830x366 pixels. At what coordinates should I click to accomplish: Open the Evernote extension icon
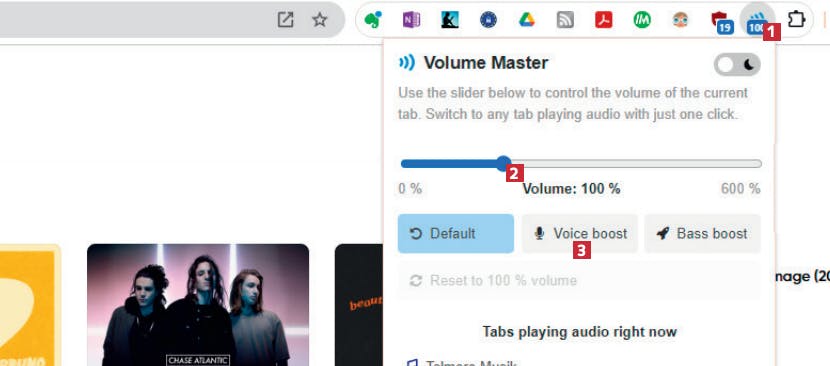click(x=373, y=21)
